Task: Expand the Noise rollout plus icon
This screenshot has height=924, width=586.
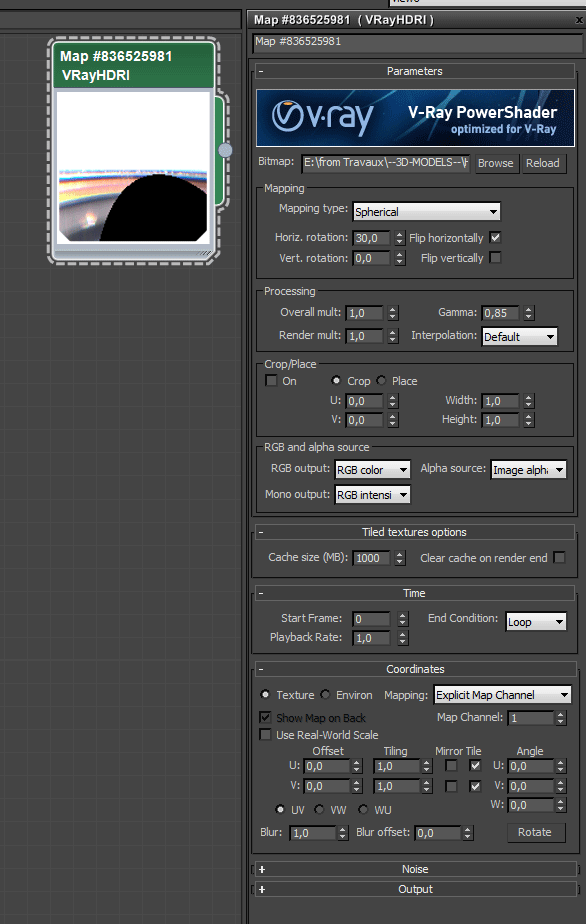Action: click(262, 869)
